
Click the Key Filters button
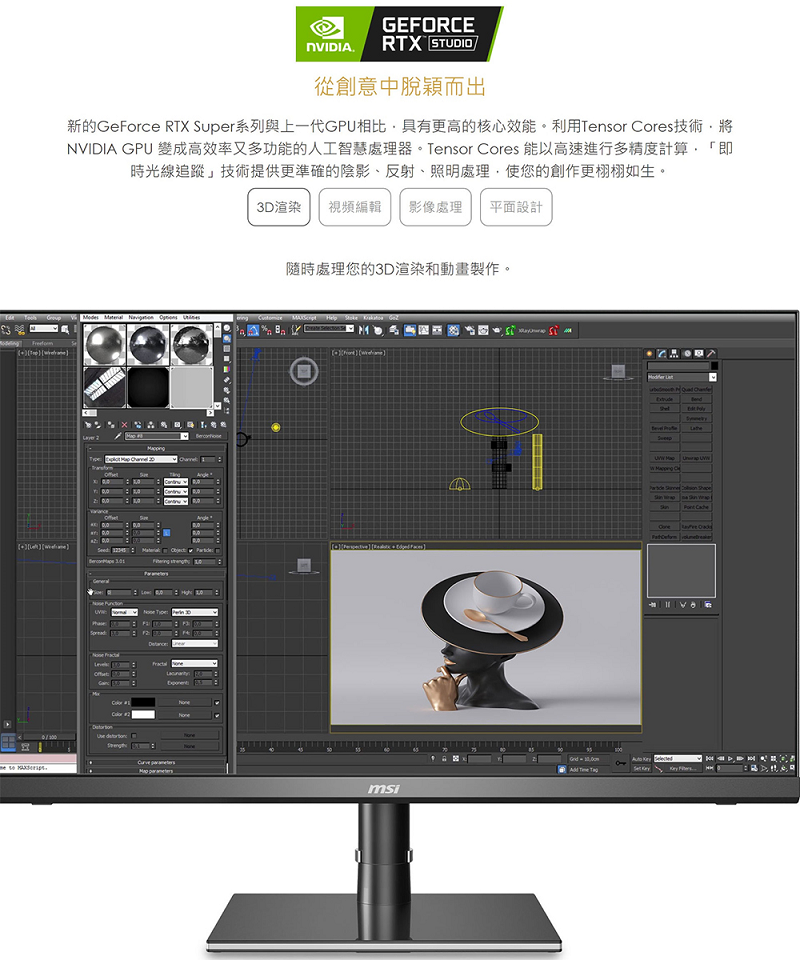[x=682, y=768]
